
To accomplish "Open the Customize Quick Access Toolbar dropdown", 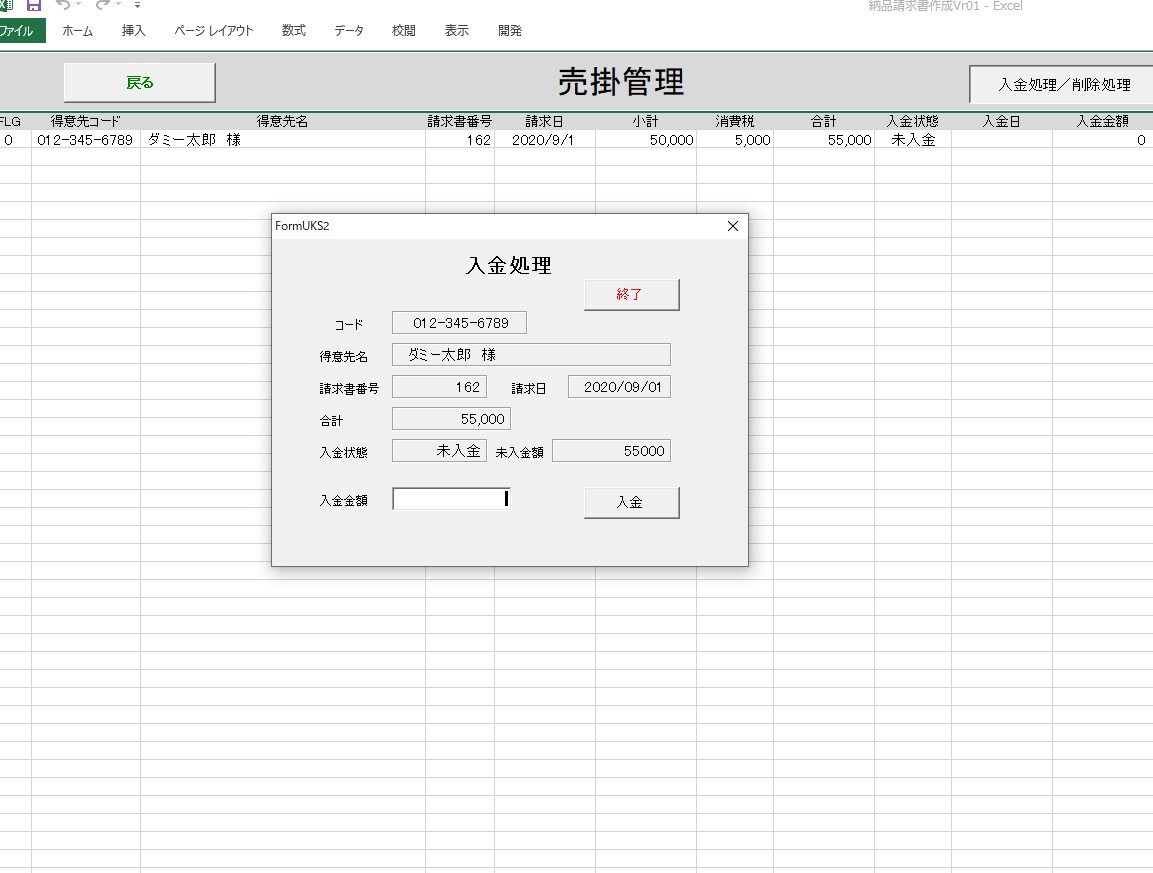I will tap(138, 4).
